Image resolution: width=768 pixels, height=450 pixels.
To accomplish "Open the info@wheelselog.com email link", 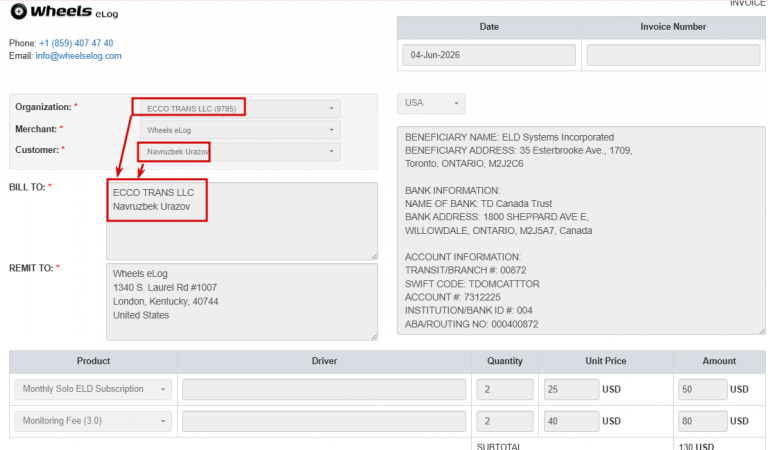I will (78, 56).
